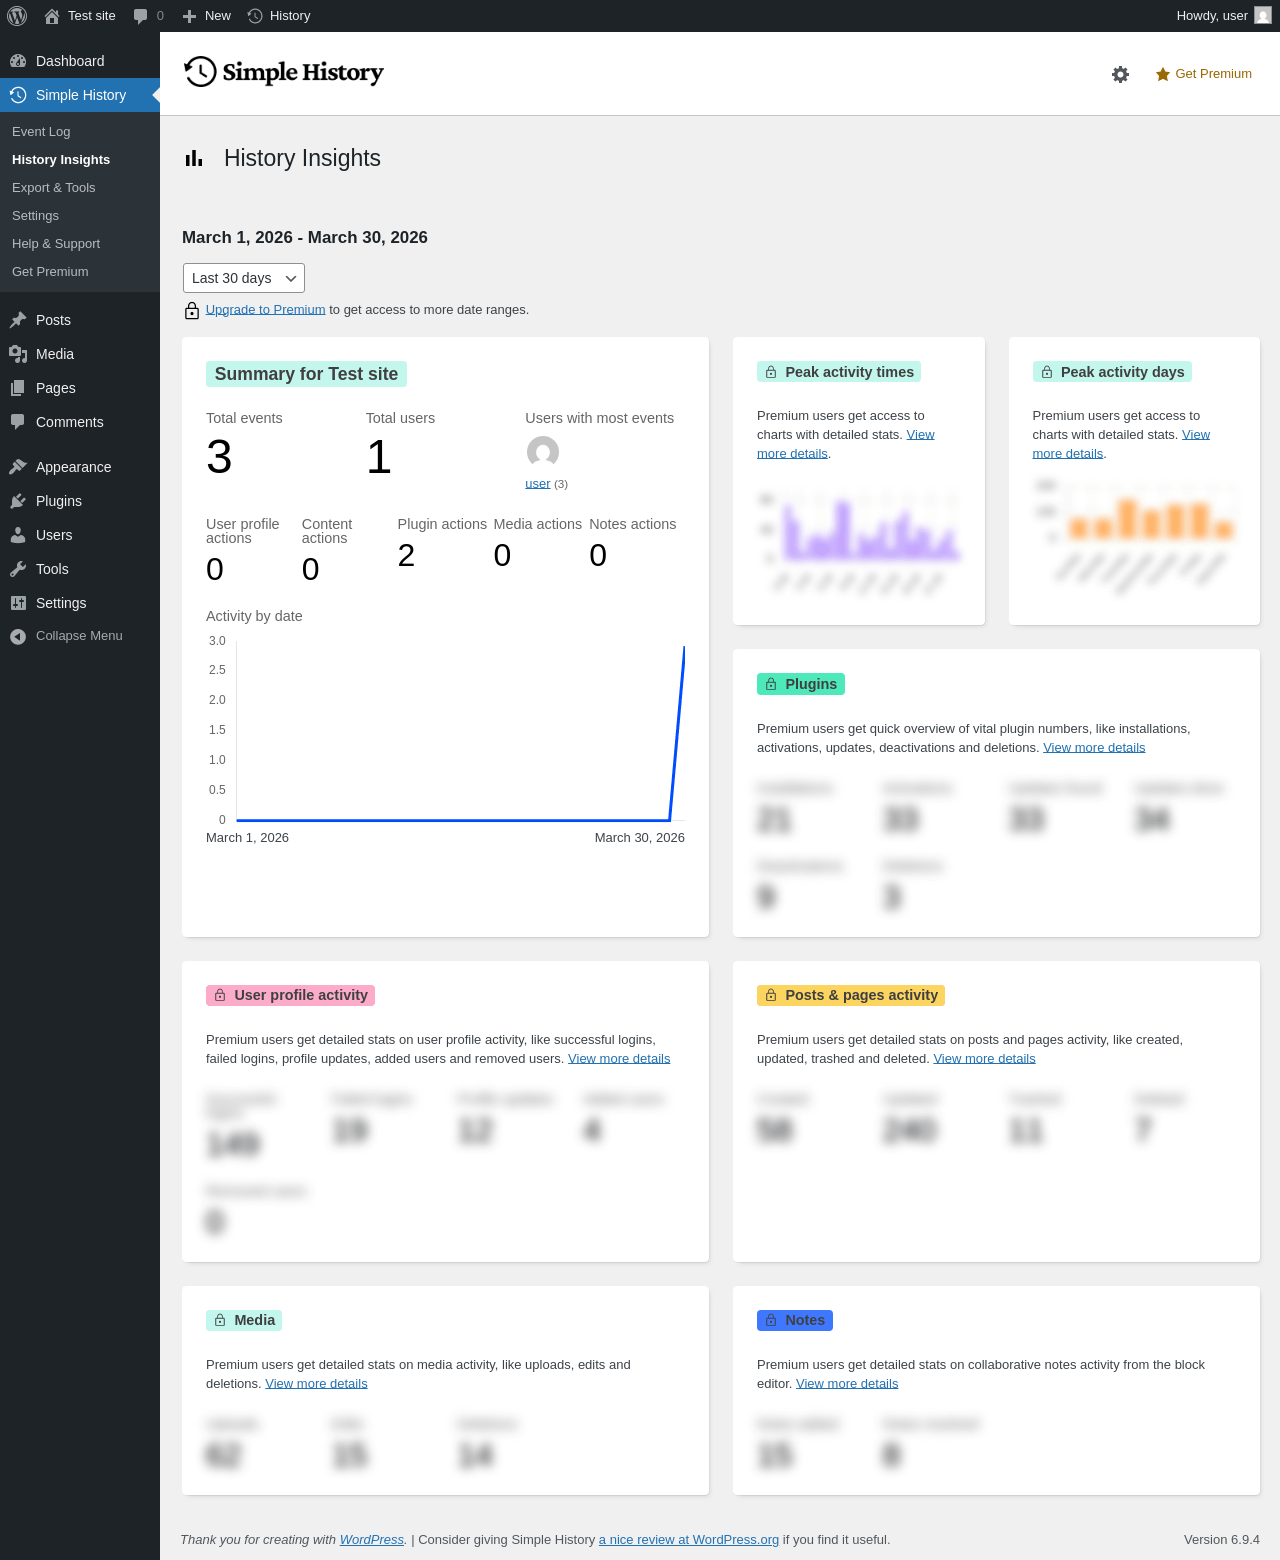Open the settings gear icon in header
1280x1560 pixels.
coord(1120,74)
